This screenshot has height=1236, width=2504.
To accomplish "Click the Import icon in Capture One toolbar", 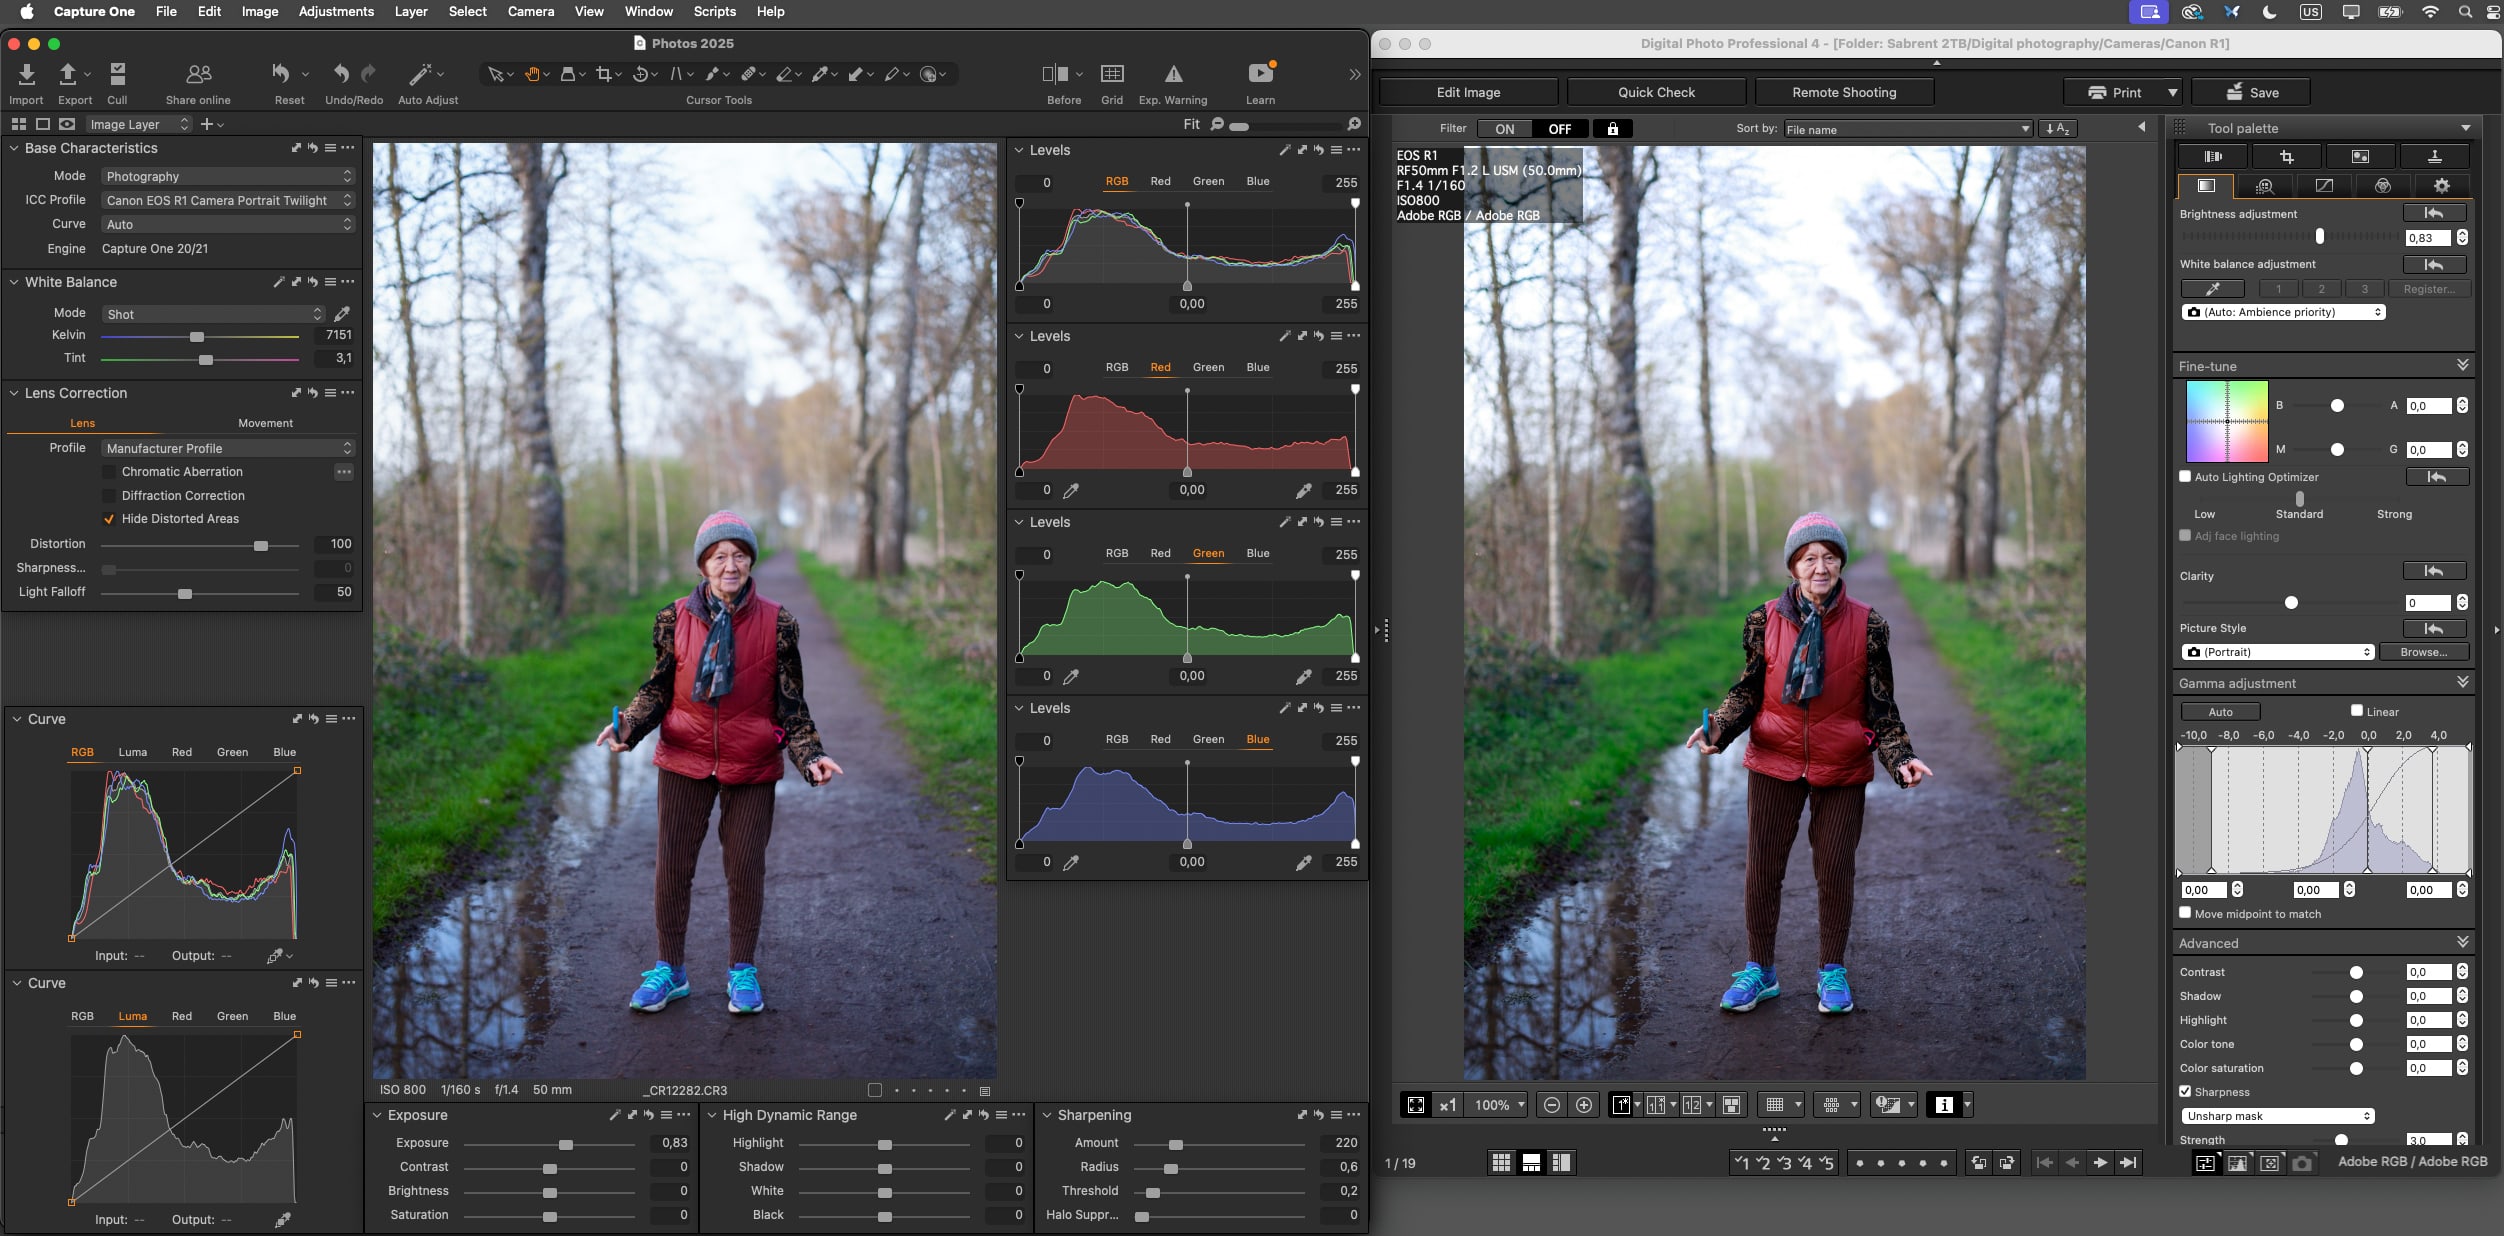I will 26,74.
